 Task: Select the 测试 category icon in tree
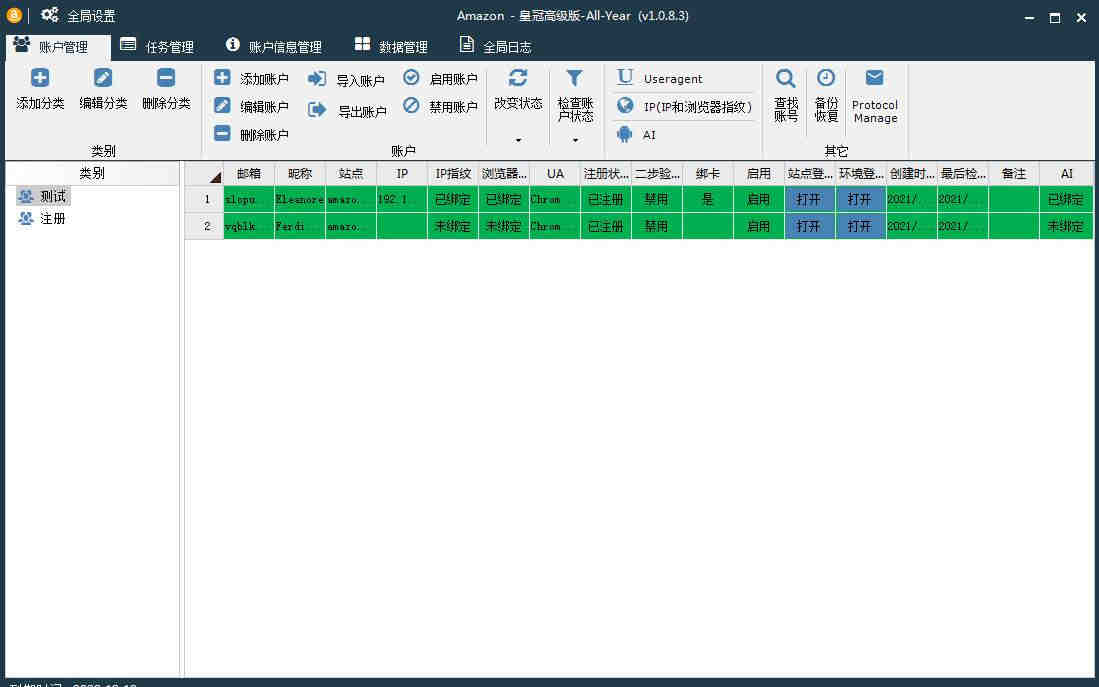pos(26,197)
